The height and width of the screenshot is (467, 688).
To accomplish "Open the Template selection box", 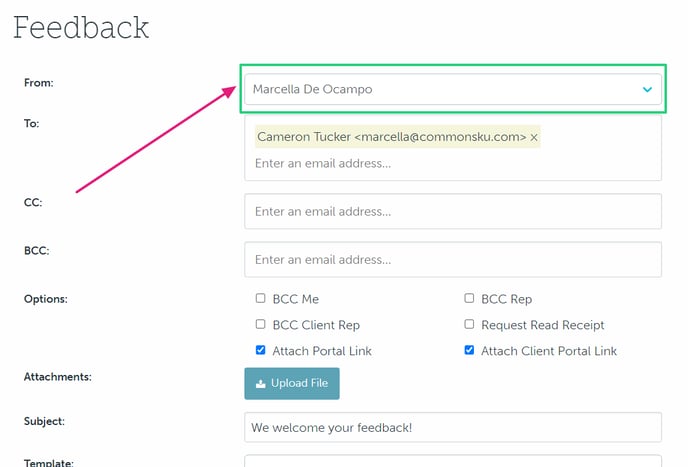I will [452, 461].
